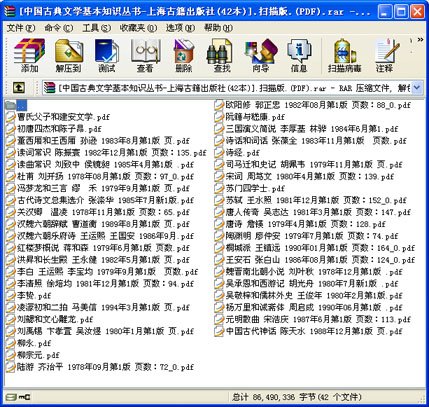The image size is (429, 407).
Task: Select the 唐人传奇 吴志达 file
Action: pyautogui.click(x=313, y=212)
